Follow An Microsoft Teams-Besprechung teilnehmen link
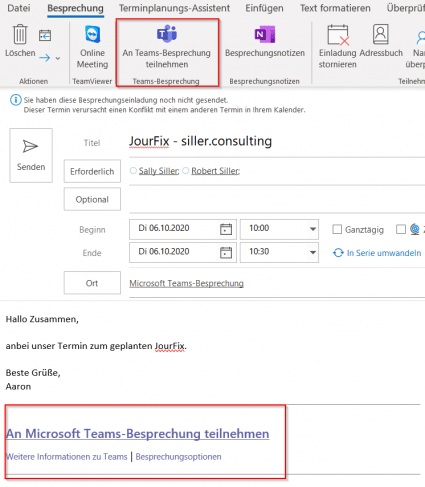The width and height of the screenshot is (425, 487). pos(138,434)
